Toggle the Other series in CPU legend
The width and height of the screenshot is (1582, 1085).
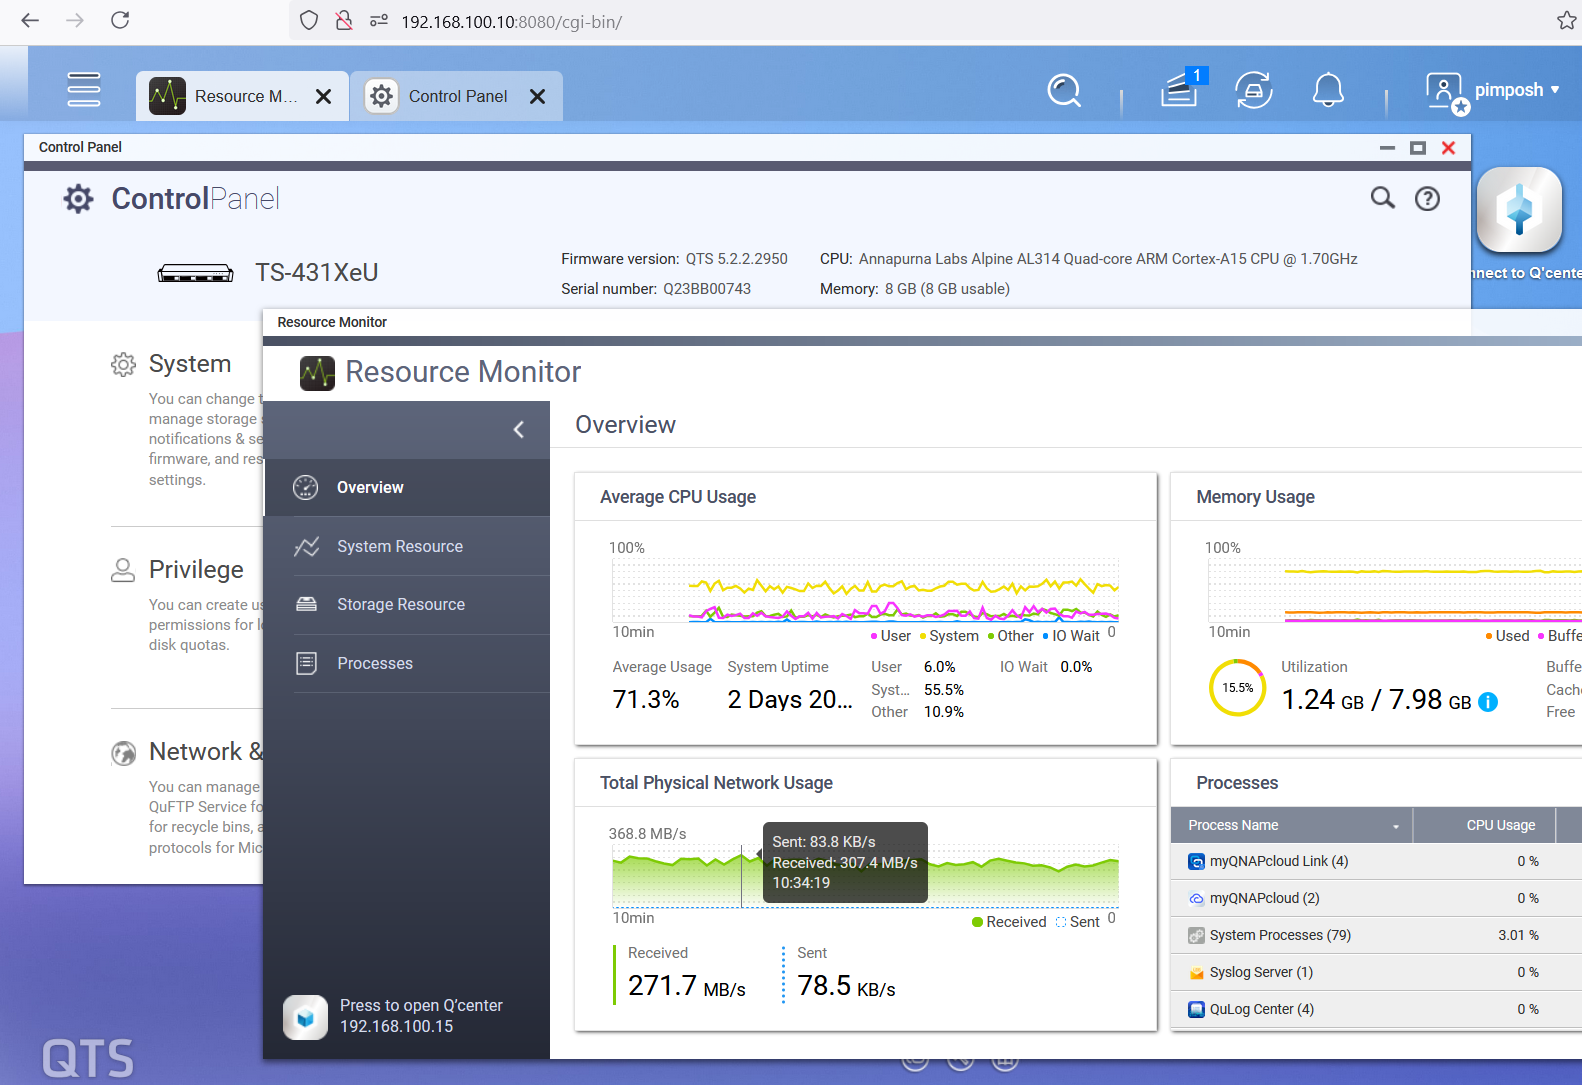point(1010,636)
